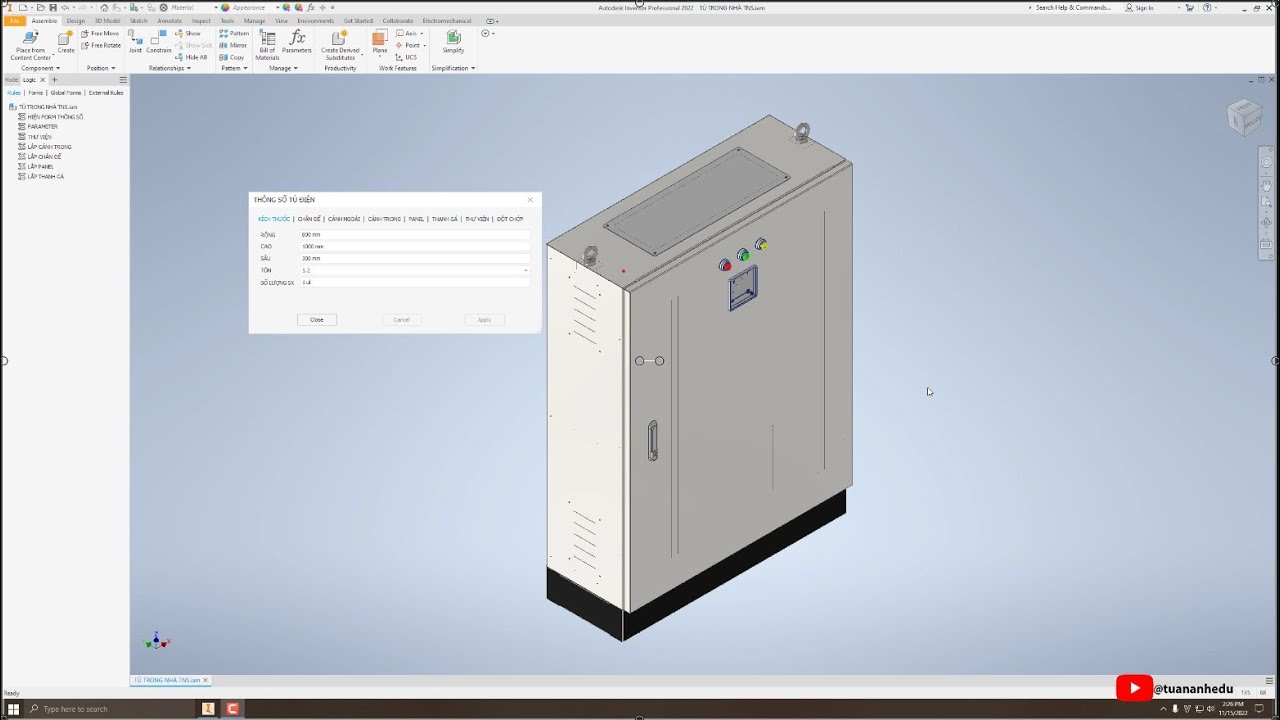Viewport: 1280px width, 720px height.
Task: Select the Joint relationship tool
Action: click(135, 42)
